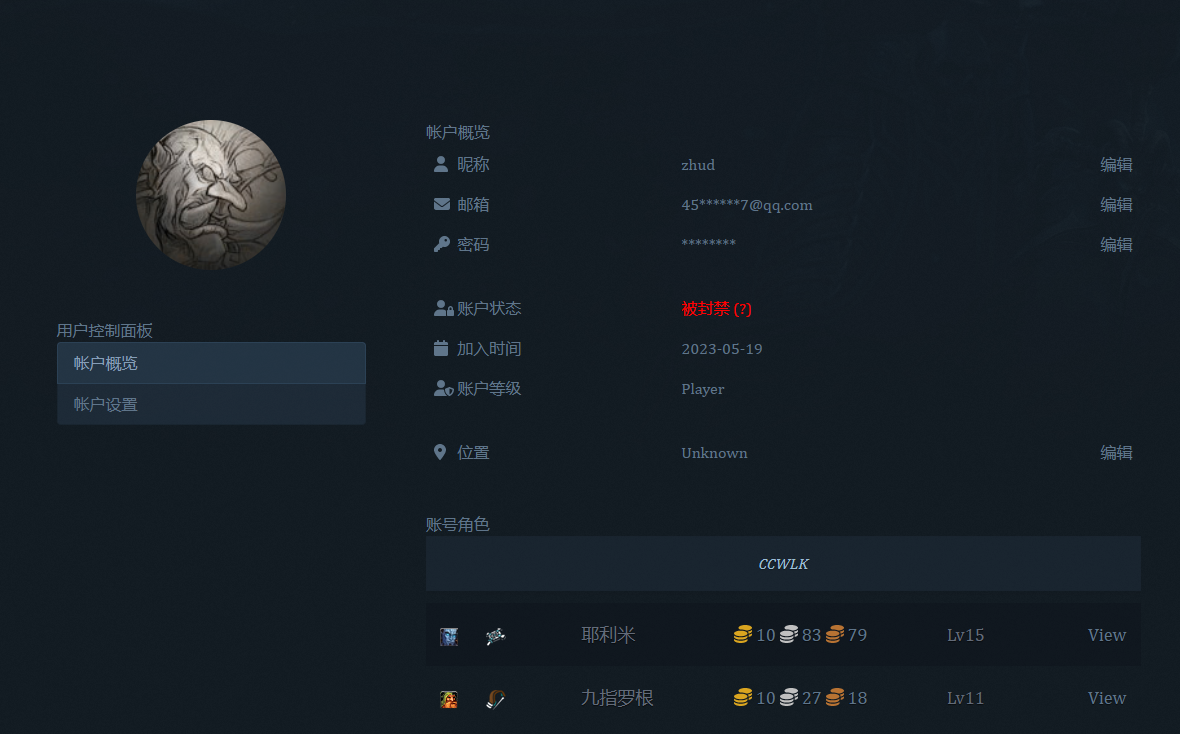The image size is (1180, 734).
Task: Click the weapon icon next to 耶利米
Action: [x=496, y=635]
